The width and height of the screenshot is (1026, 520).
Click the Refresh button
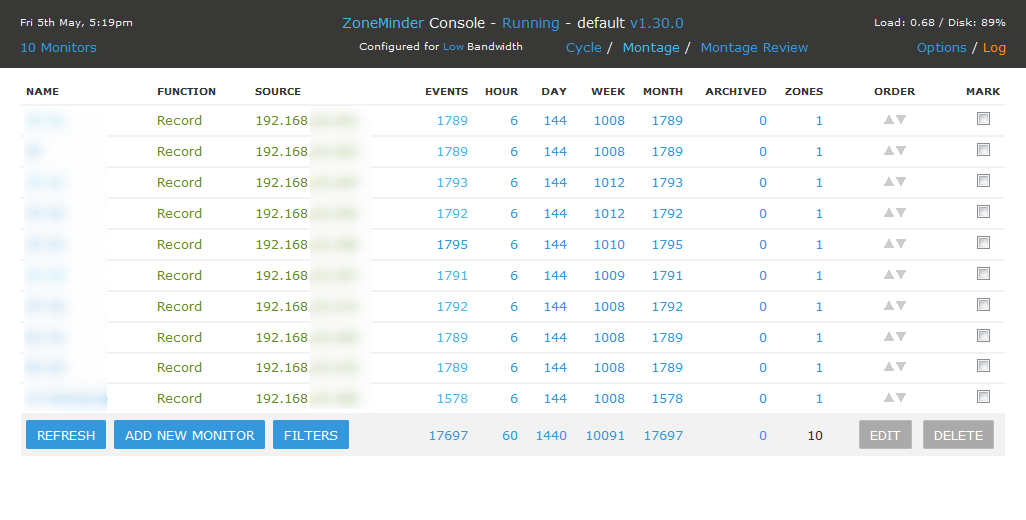pos(66,435)
